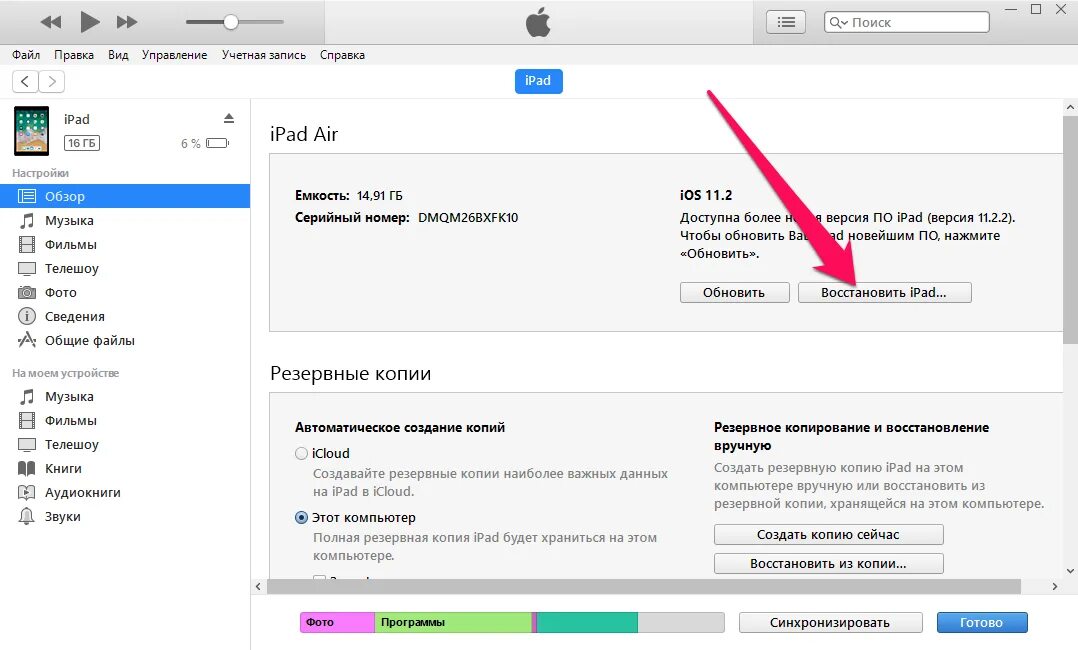Click the Емкость 14,91 ГБ value

380,195
